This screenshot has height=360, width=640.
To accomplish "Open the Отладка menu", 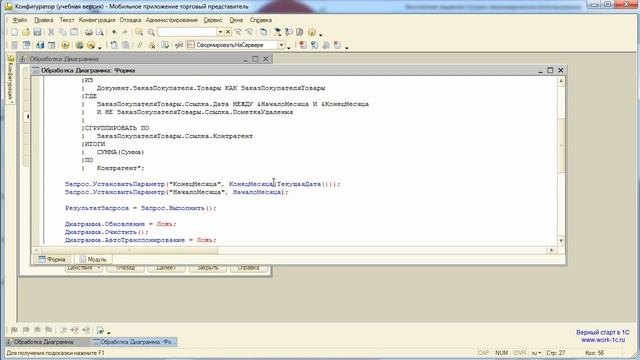I will [130, 20].
